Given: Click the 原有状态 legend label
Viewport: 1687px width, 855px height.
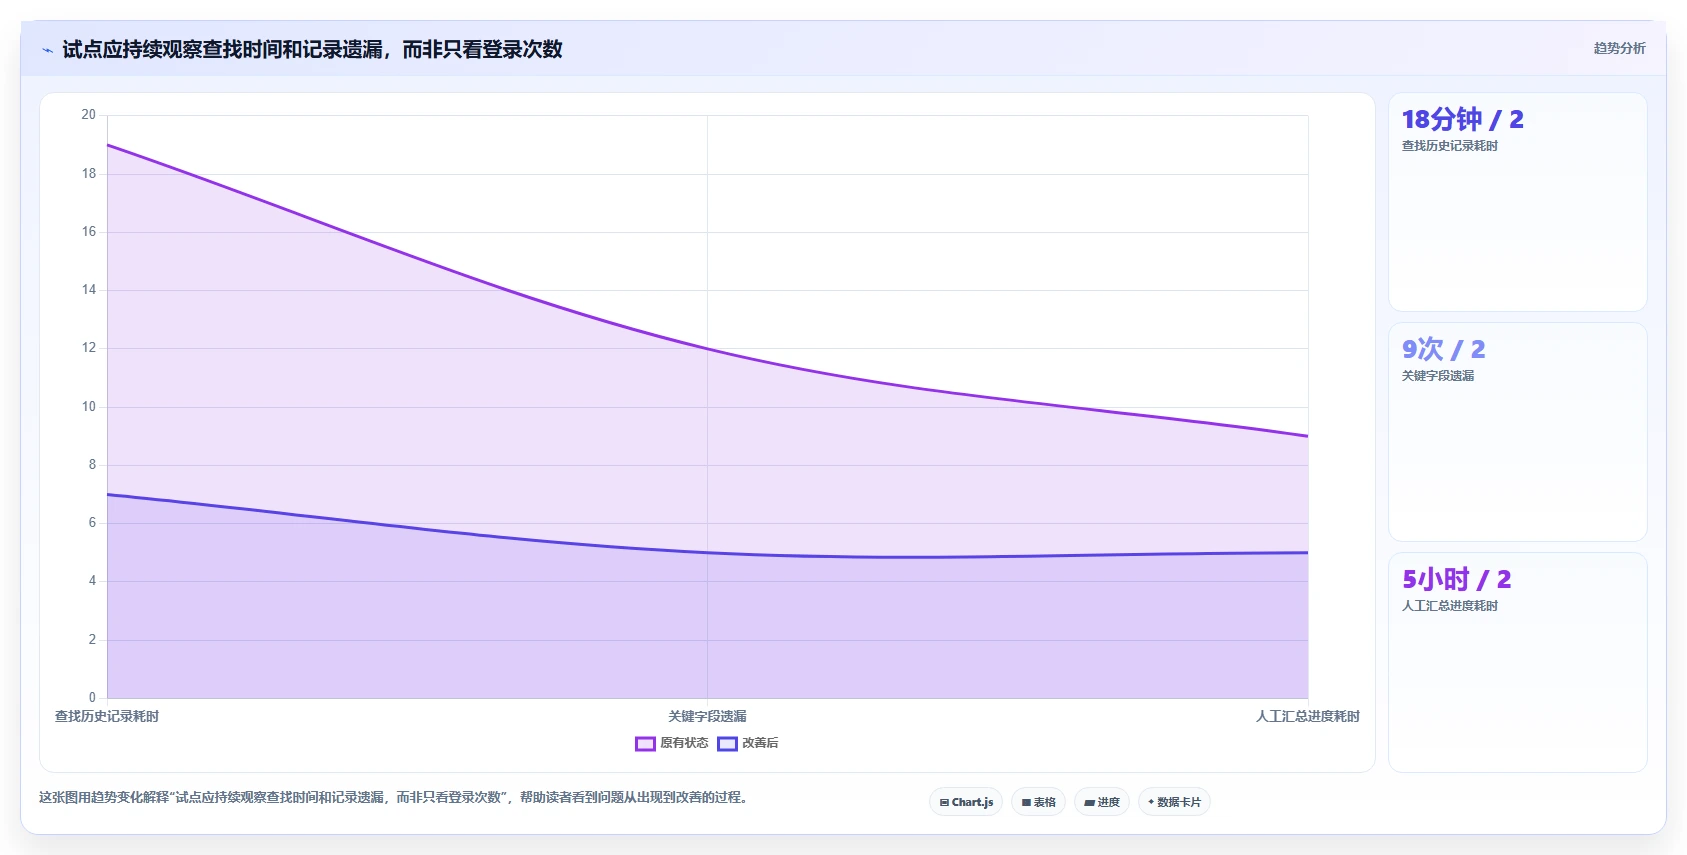Looking at the screenshot, I should pyautogui.click(x=684, y=743).
